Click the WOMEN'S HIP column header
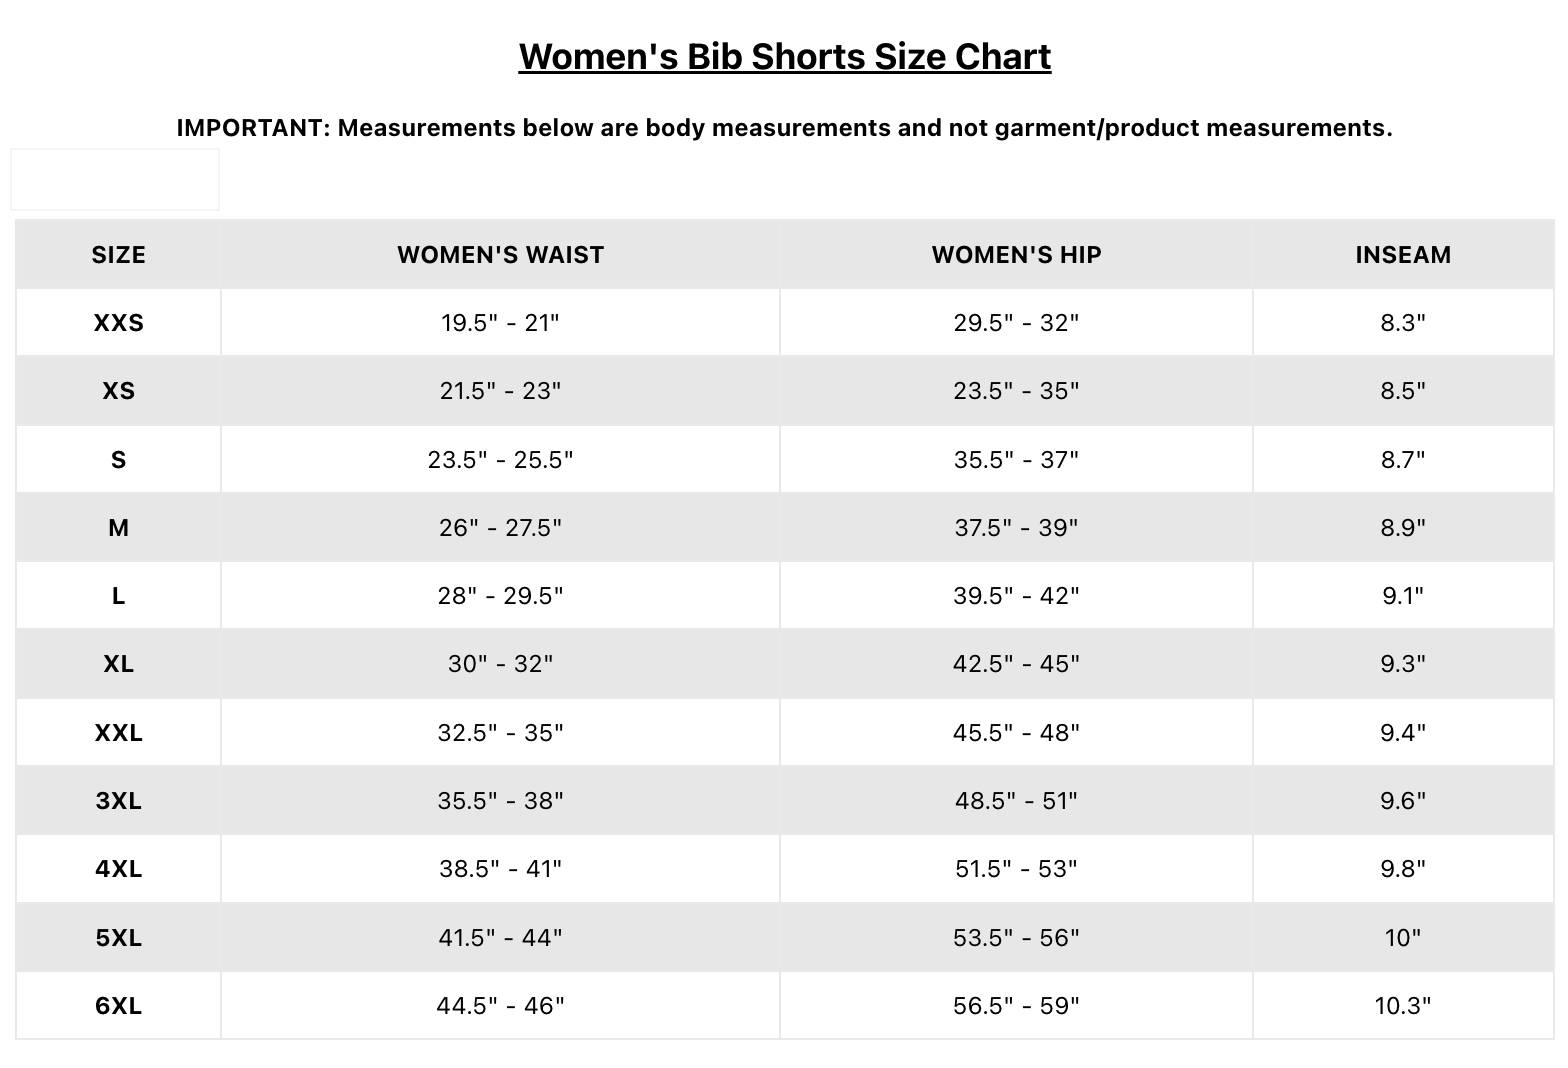This screenshot has width=1568, height=1068. click(x=1016, y=255)
